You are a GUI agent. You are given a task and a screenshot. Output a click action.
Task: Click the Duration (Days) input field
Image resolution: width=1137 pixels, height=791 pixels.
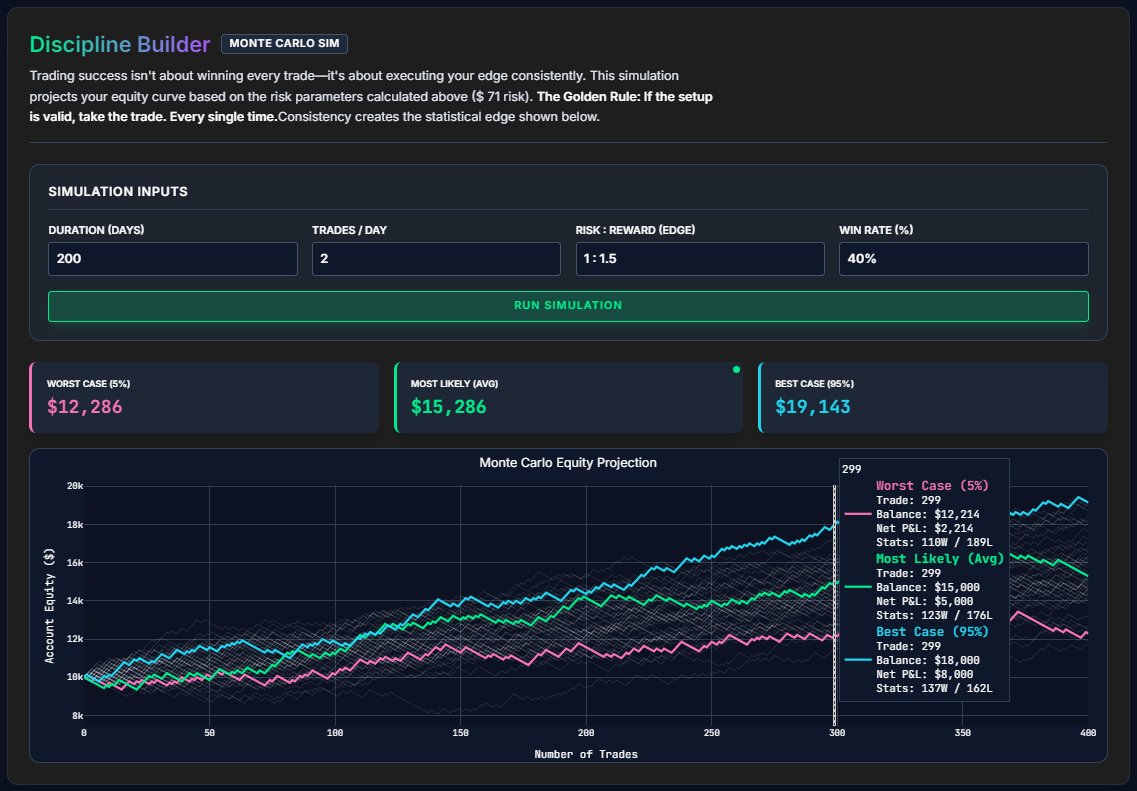pos(172,259)
